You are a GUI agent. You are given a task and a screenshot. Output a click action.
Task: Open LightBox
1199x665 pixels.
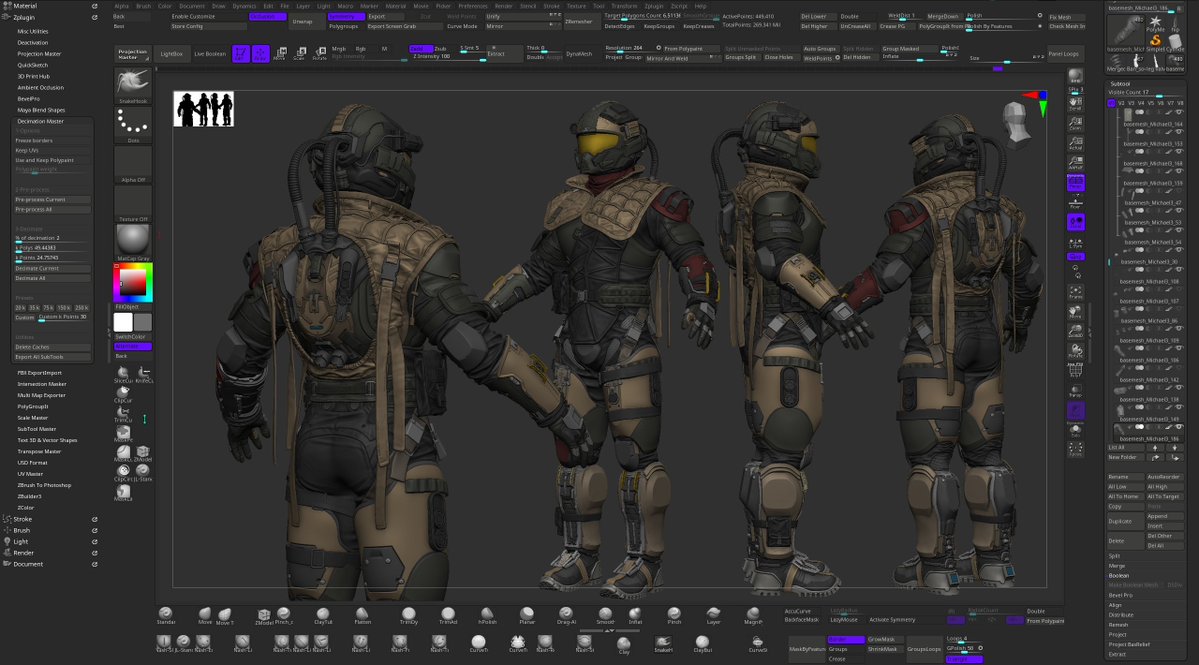(x=171, y=54)
